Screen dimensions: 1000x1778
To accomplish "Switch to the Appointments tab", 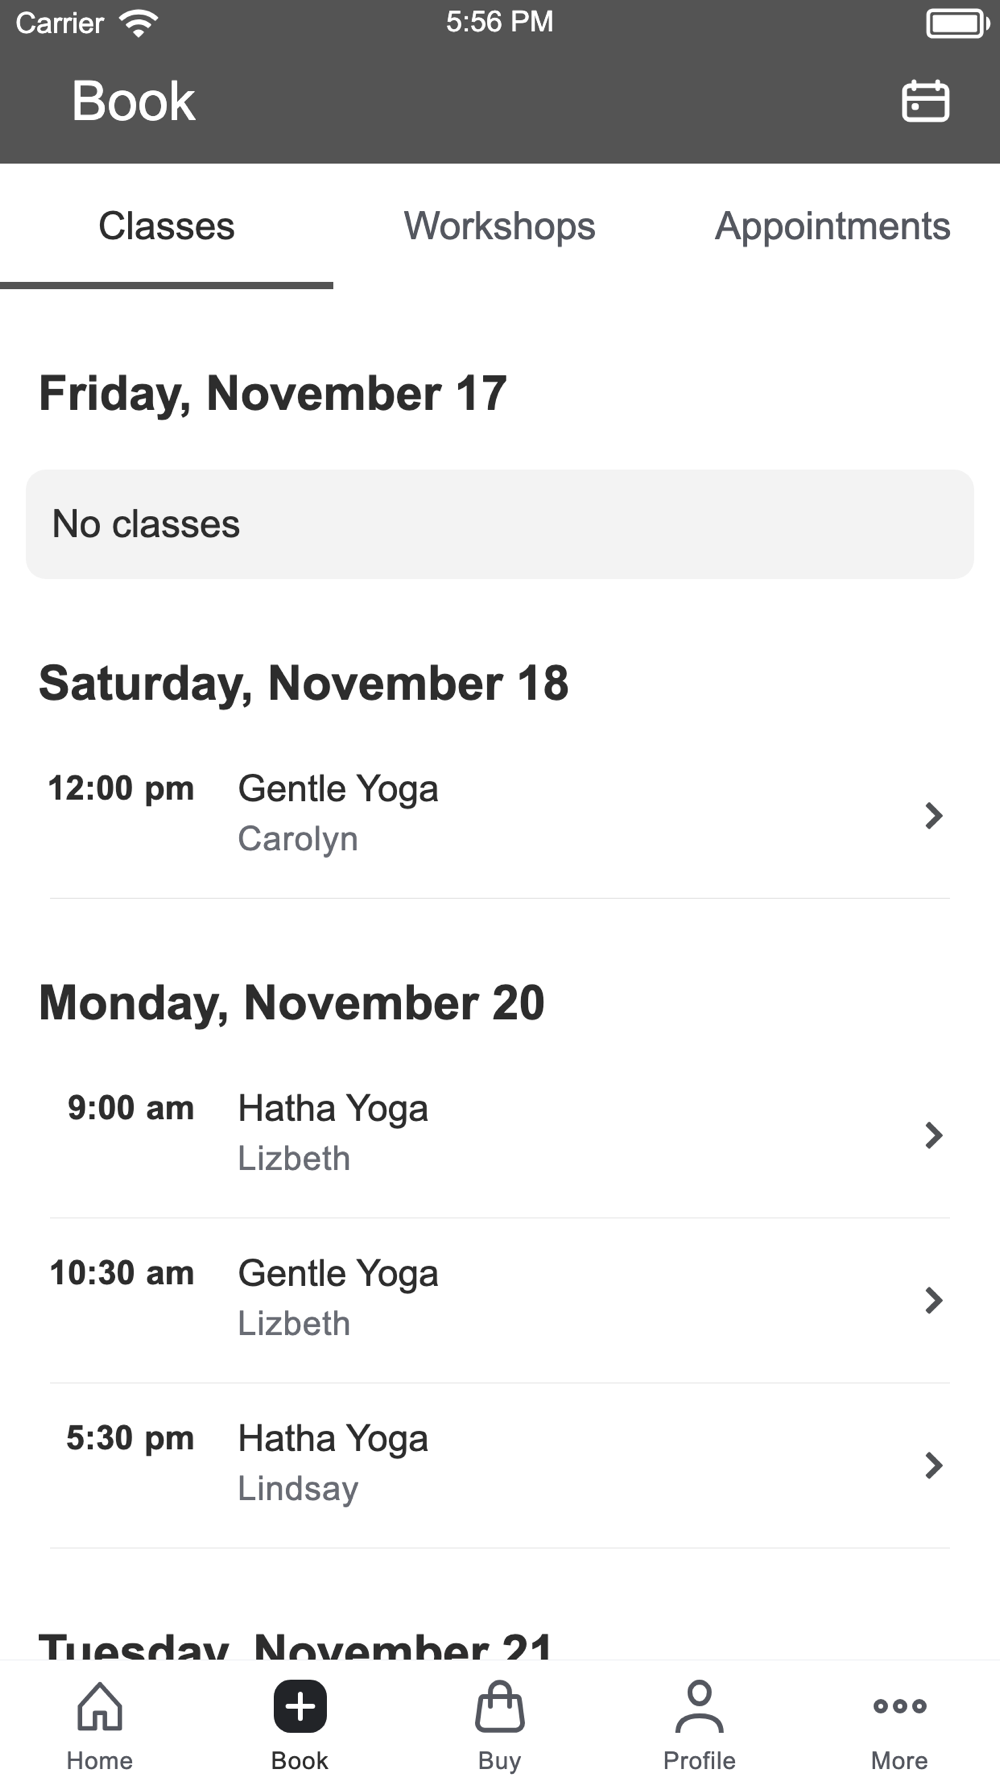I will [x=832, y=227].
